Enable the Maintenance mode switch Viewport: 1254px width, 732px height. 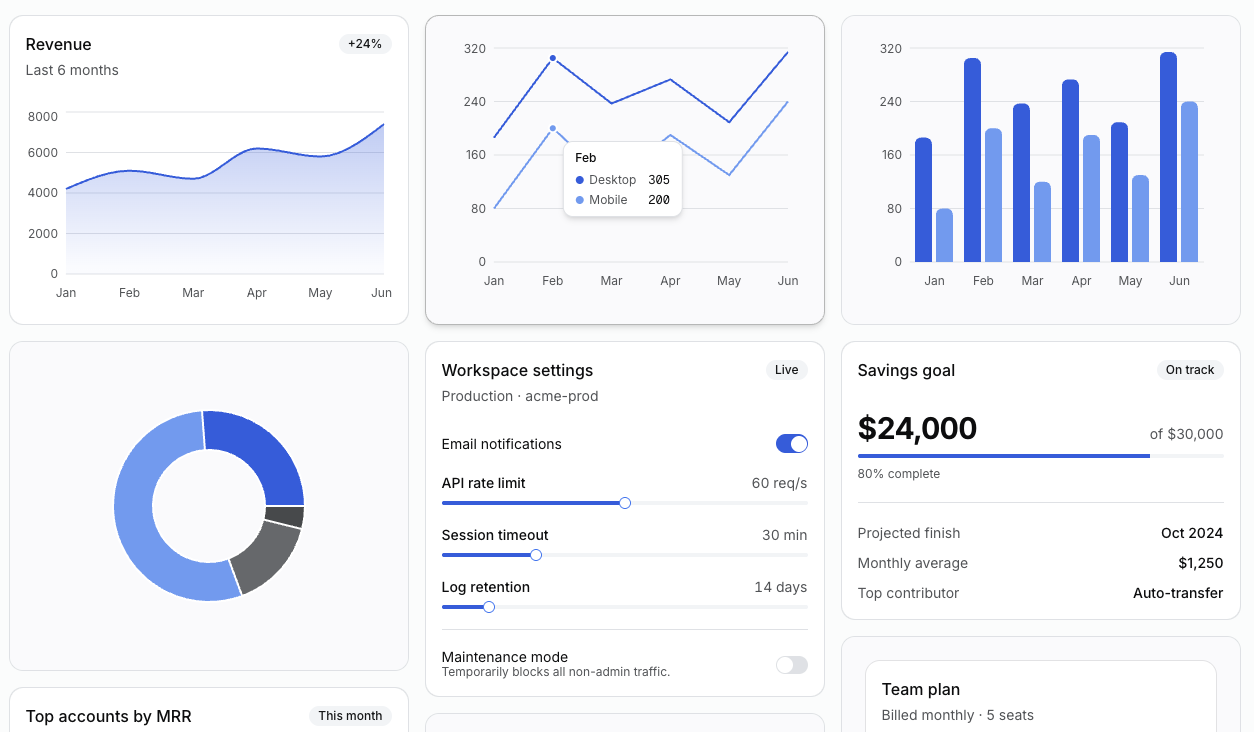click(x=791, y=665)
